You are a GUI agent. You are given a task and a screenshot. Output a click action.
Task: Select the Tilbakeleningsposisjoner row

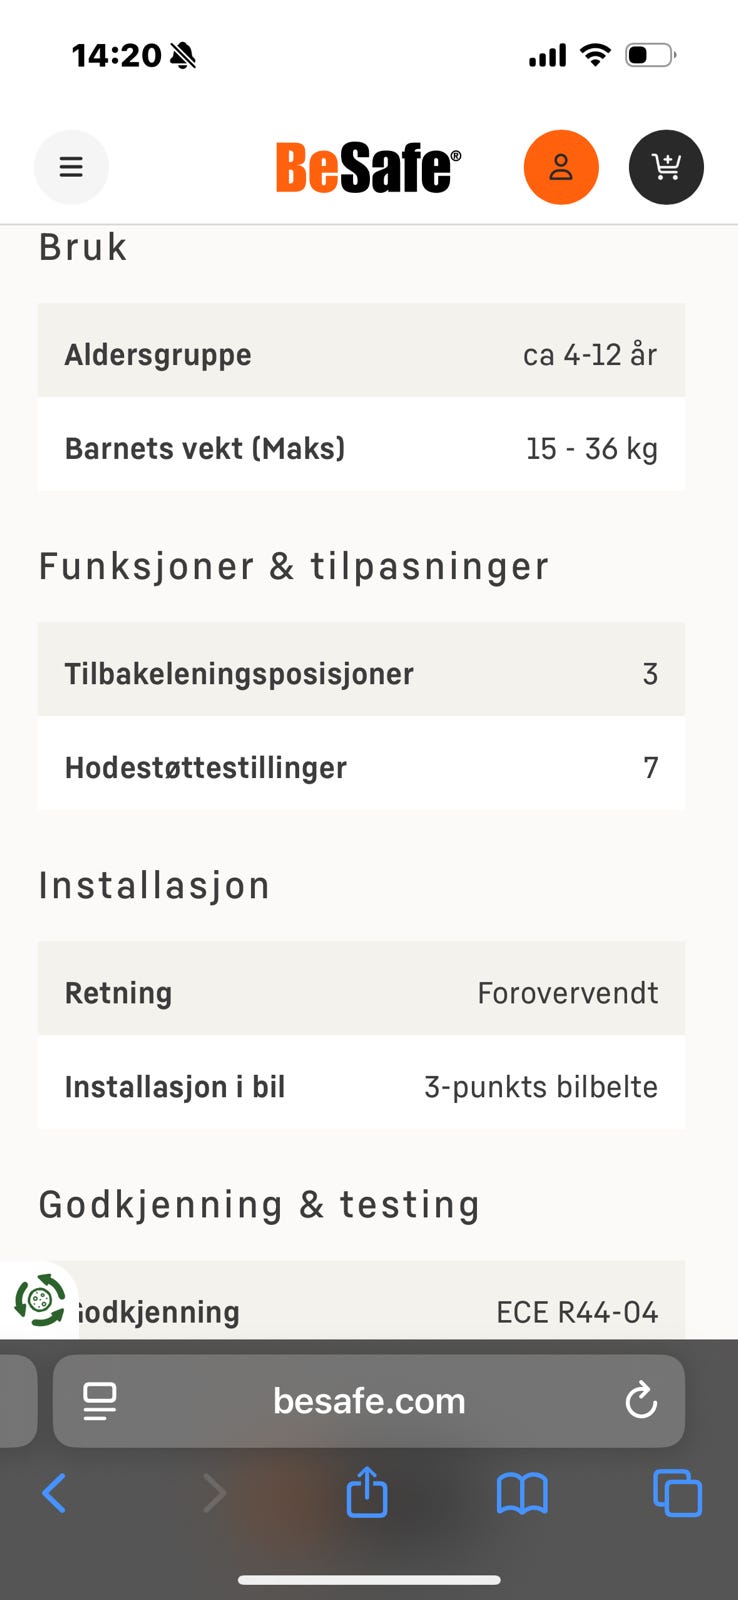click(360, 671)
